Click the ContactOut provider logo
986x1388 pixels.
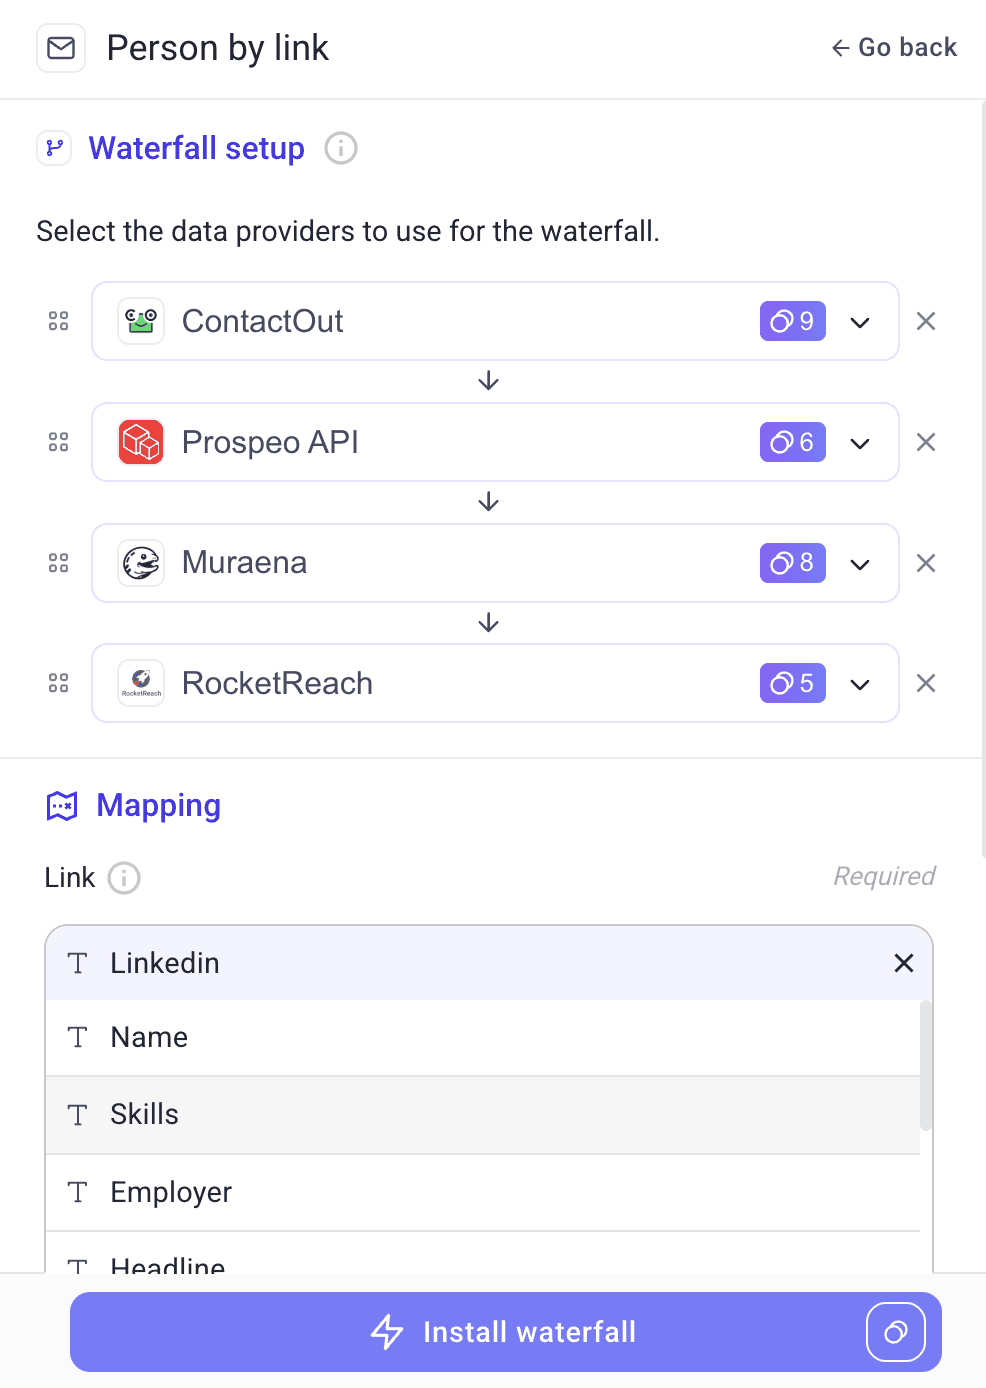pos(141,321)
